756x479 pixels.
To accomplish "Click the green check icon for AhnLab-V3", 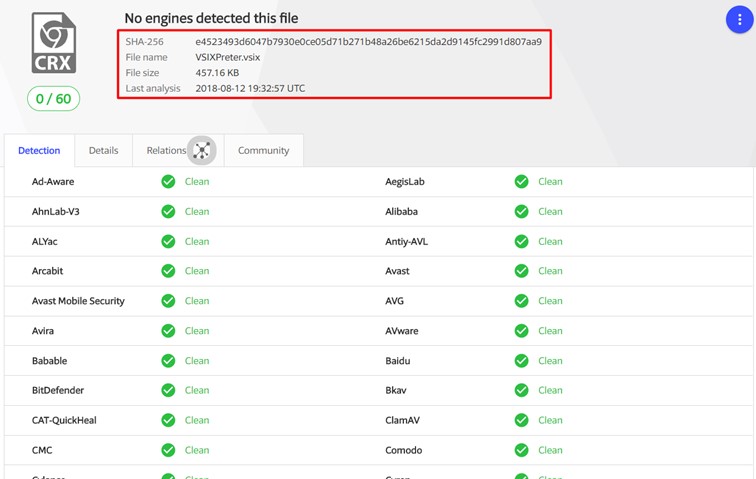I will (168, 212).
